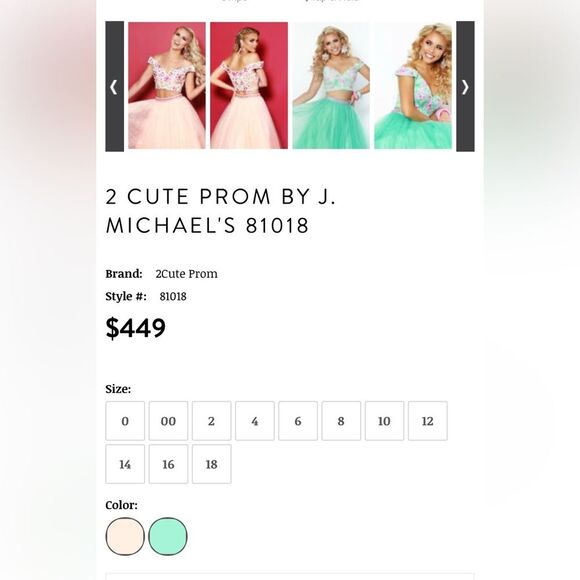Image resolution: width=580 pixels, height=580 pixels.
Task: Open the mint dress full-length thumbnail
Action: pyautogui.click(x=331, y=85)
